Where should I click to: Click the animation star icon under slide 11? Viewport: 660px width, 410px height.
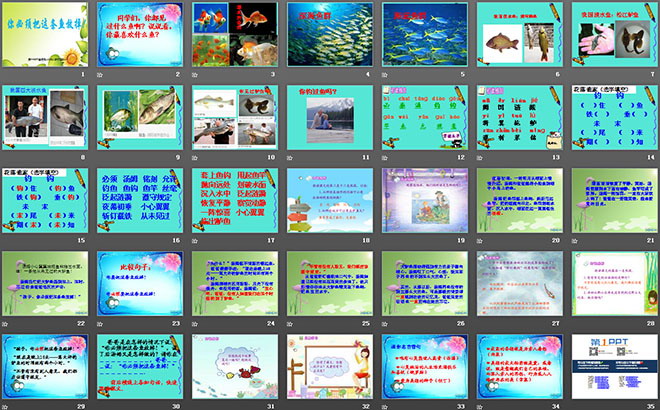[290, 158]
